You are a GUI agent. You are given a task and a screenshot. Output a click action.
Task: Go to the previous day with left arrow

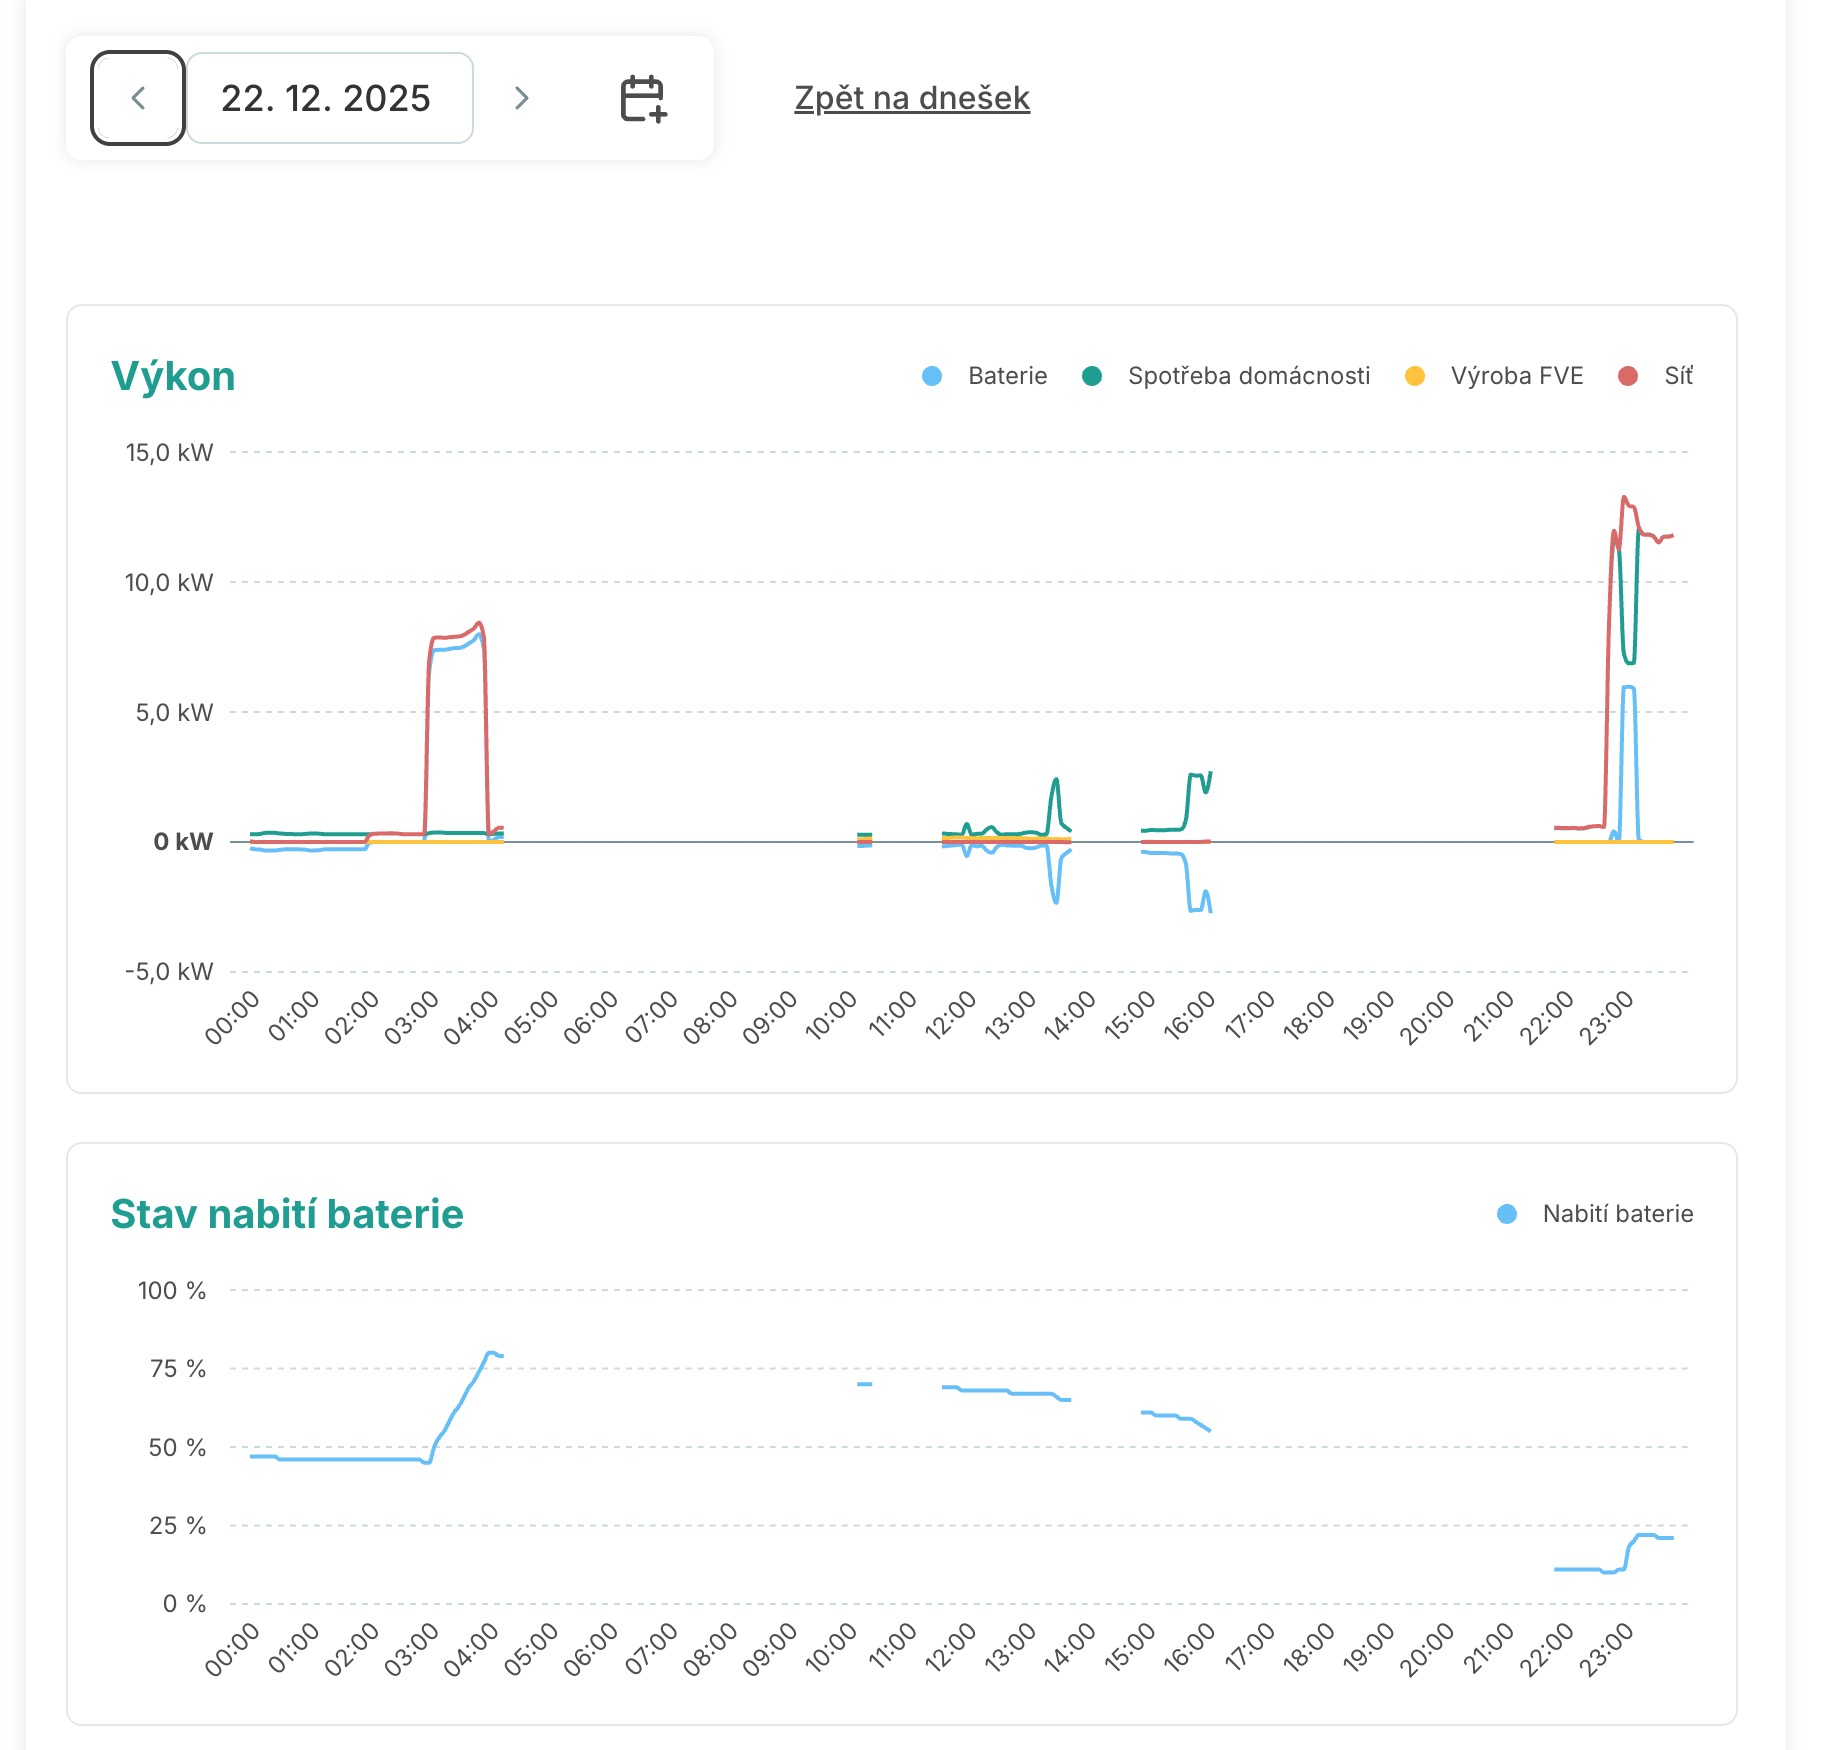coord(138,98)
